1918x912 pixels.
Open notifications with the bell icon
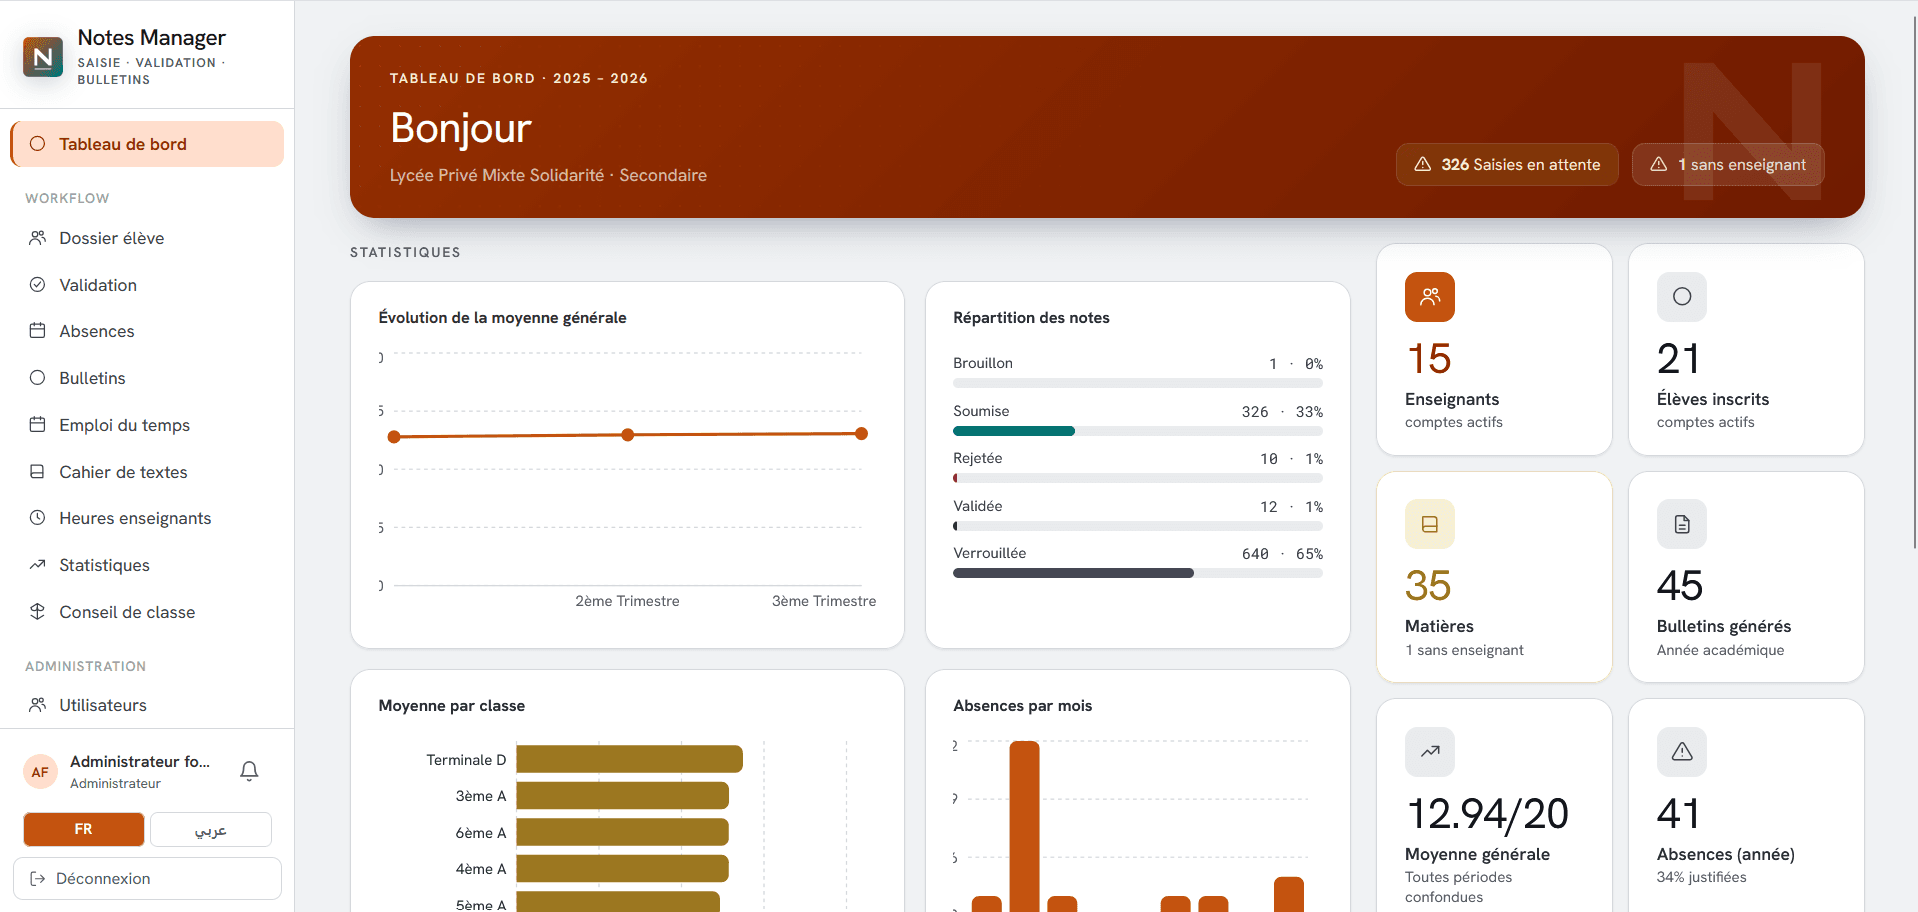point(249,771)
